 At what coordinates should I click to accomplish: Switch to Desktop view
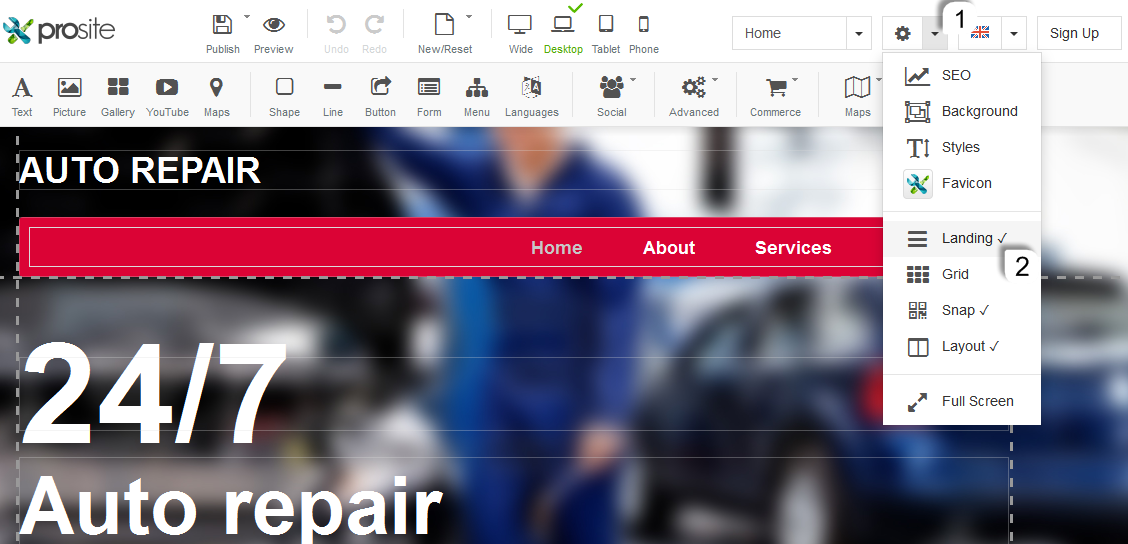pyautogui.click(x=563, y=24)
